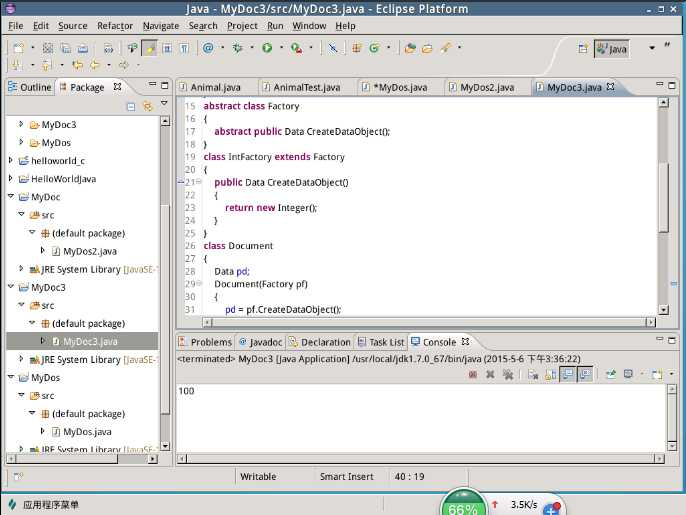
Task: Maximize the editor area button
Action: [x=672, y=85]
